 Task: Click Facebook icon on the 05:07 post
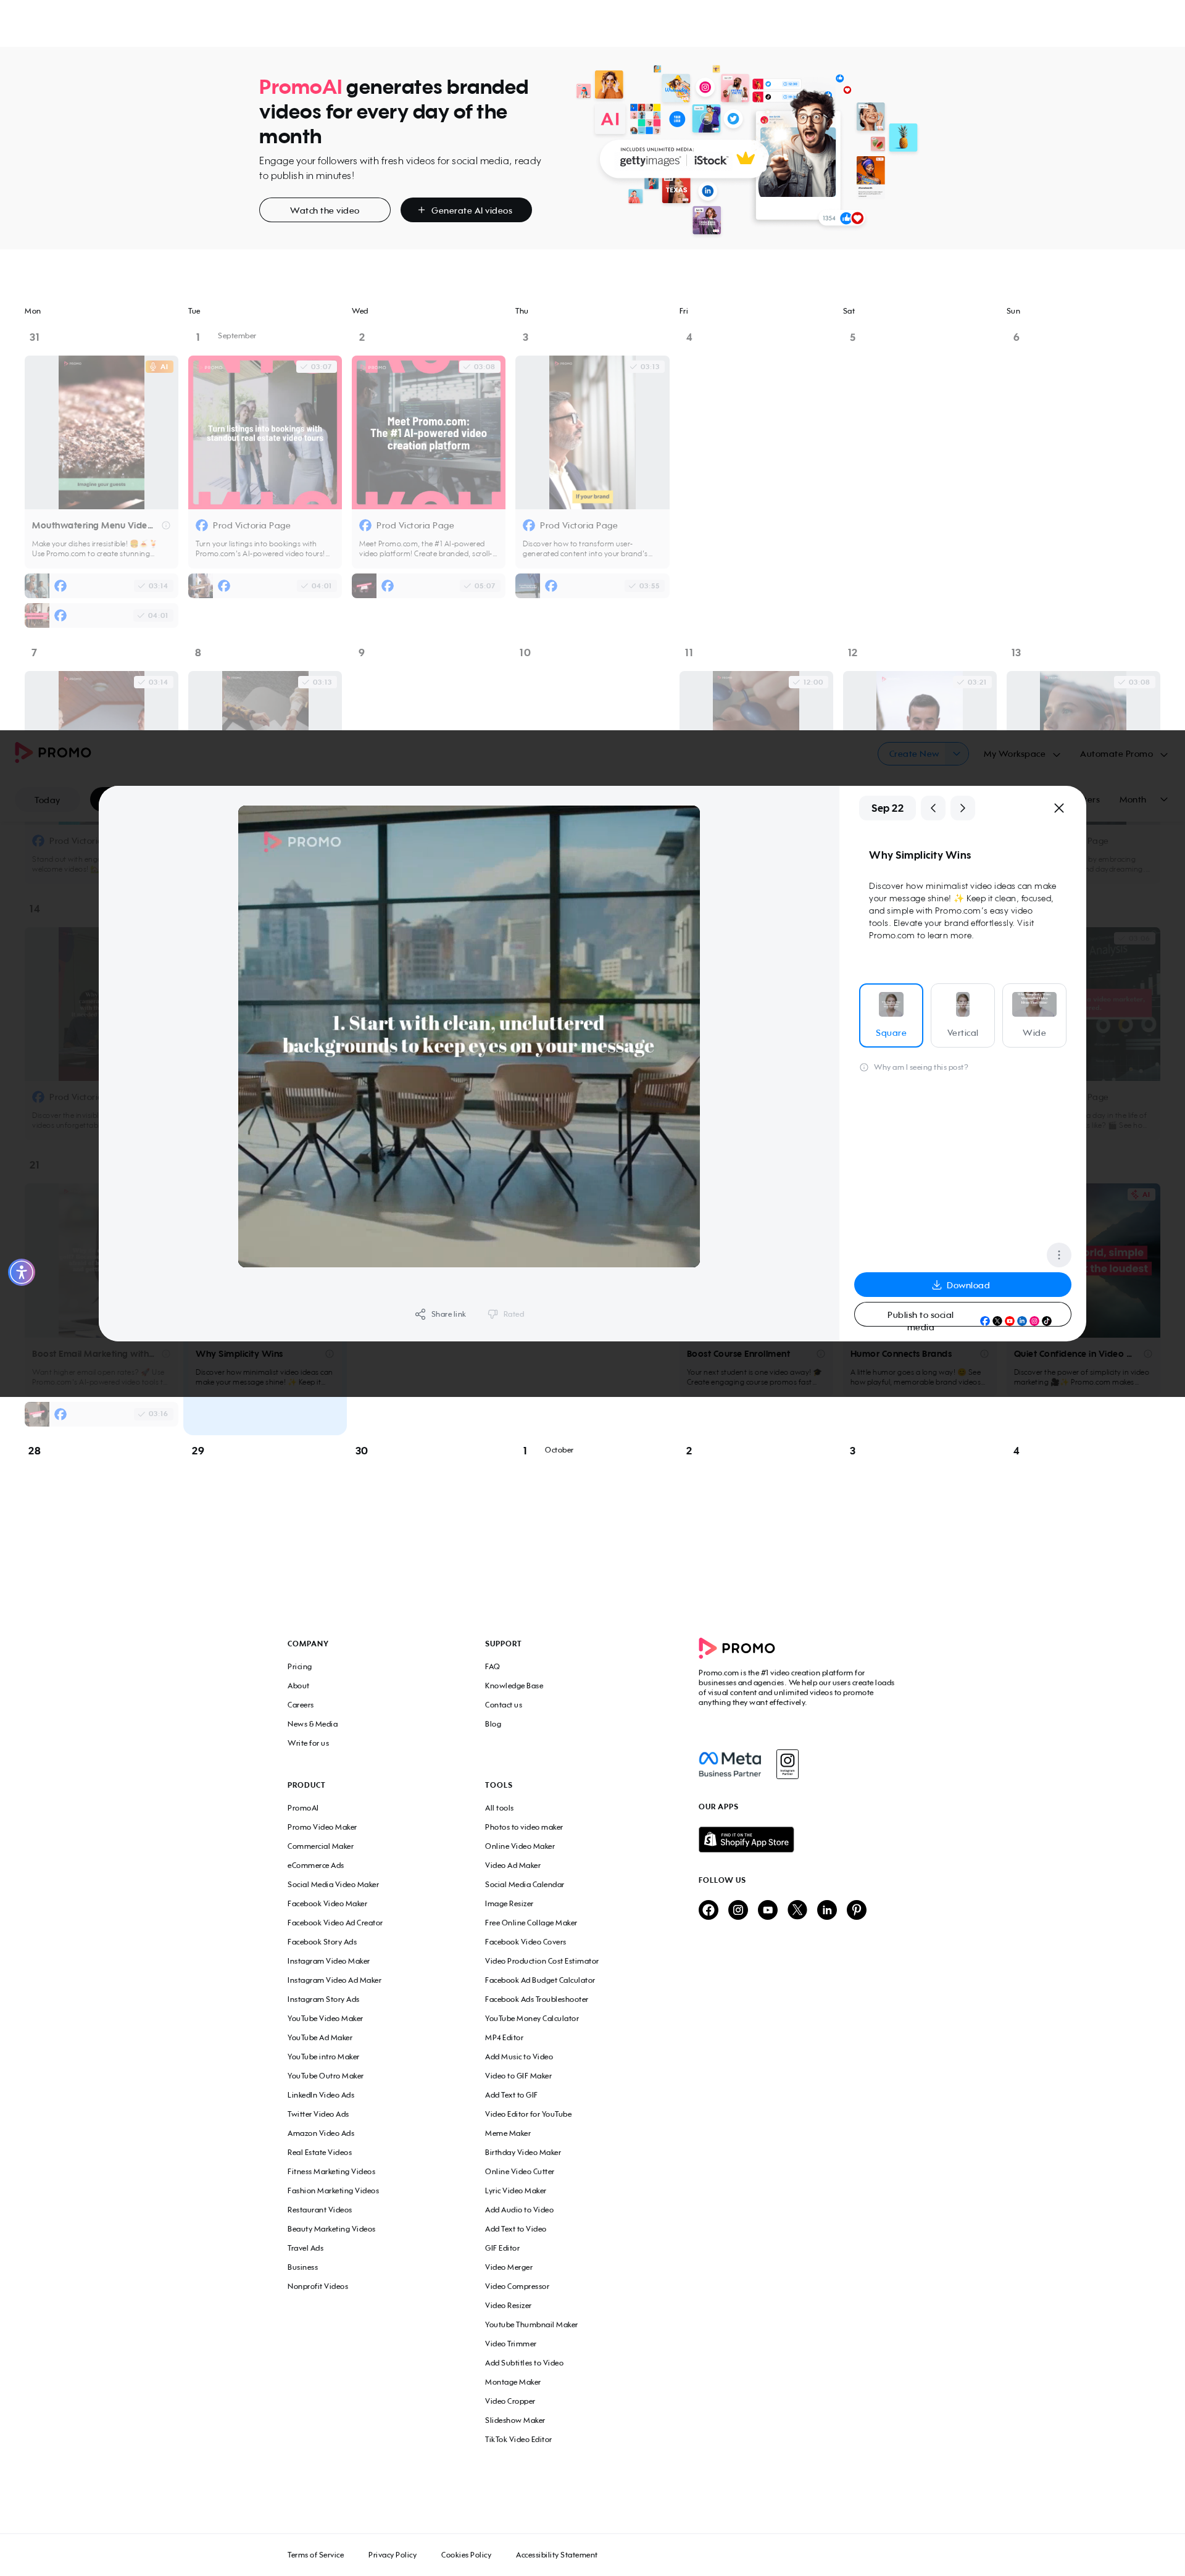coord(387,586)
